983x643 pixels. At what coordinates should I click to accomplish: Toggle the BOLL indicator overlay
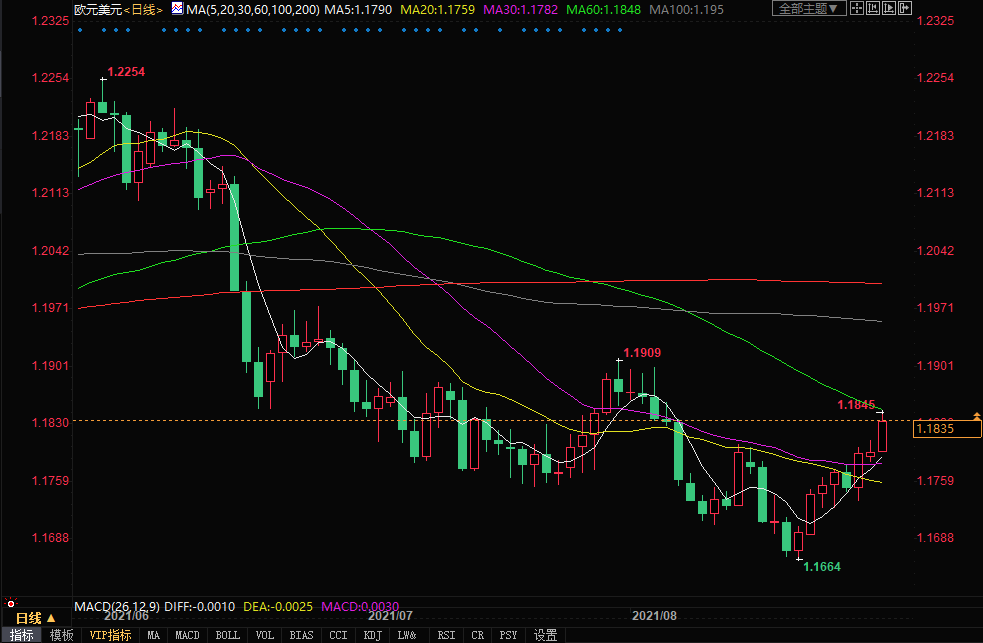pos(227,635)
